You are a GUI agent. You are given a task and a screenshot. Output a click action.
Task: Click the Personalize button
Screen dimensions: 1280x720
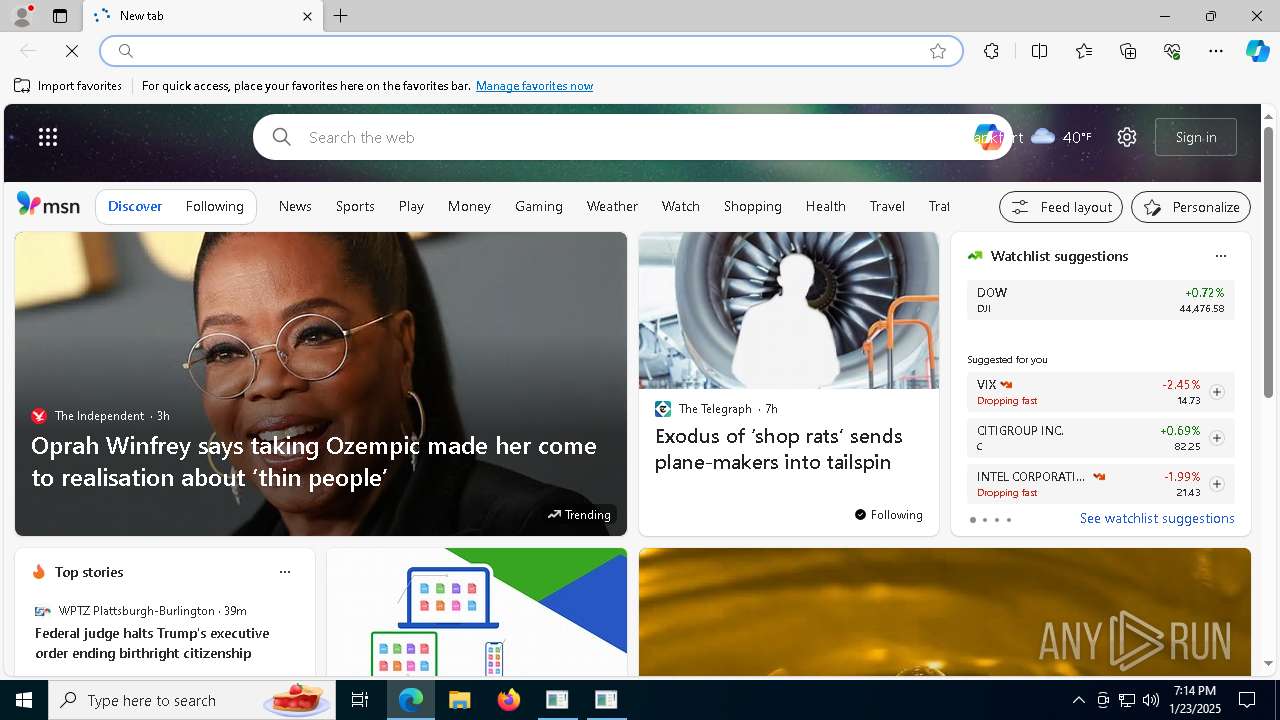pyautogui.click(x=1191, y=207)
